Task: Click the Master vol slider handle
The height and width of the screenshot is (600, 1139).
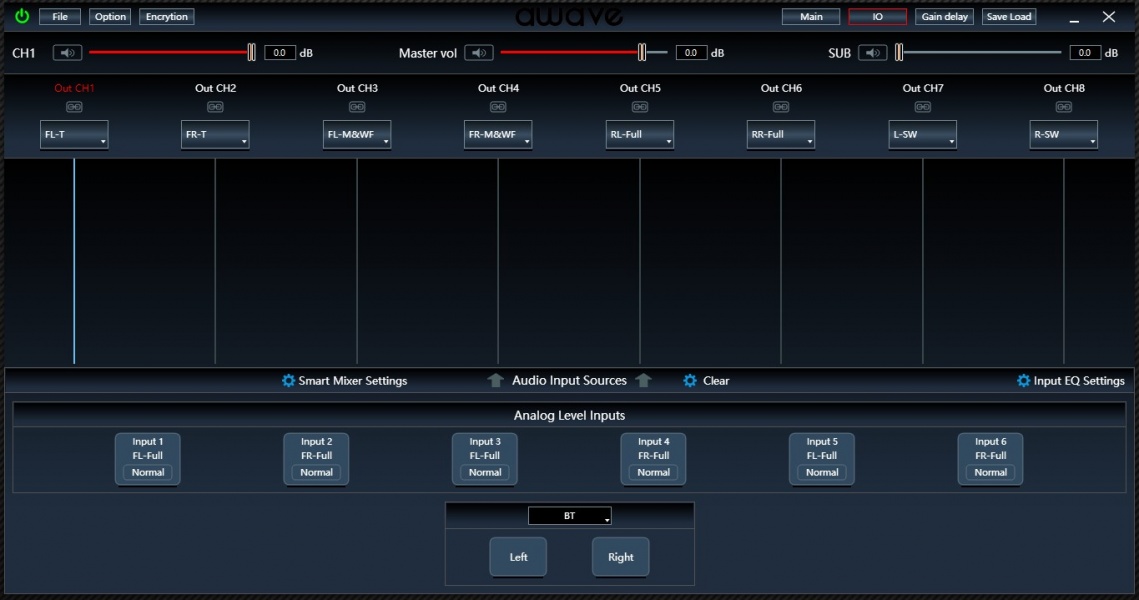Action: [642, 53]
